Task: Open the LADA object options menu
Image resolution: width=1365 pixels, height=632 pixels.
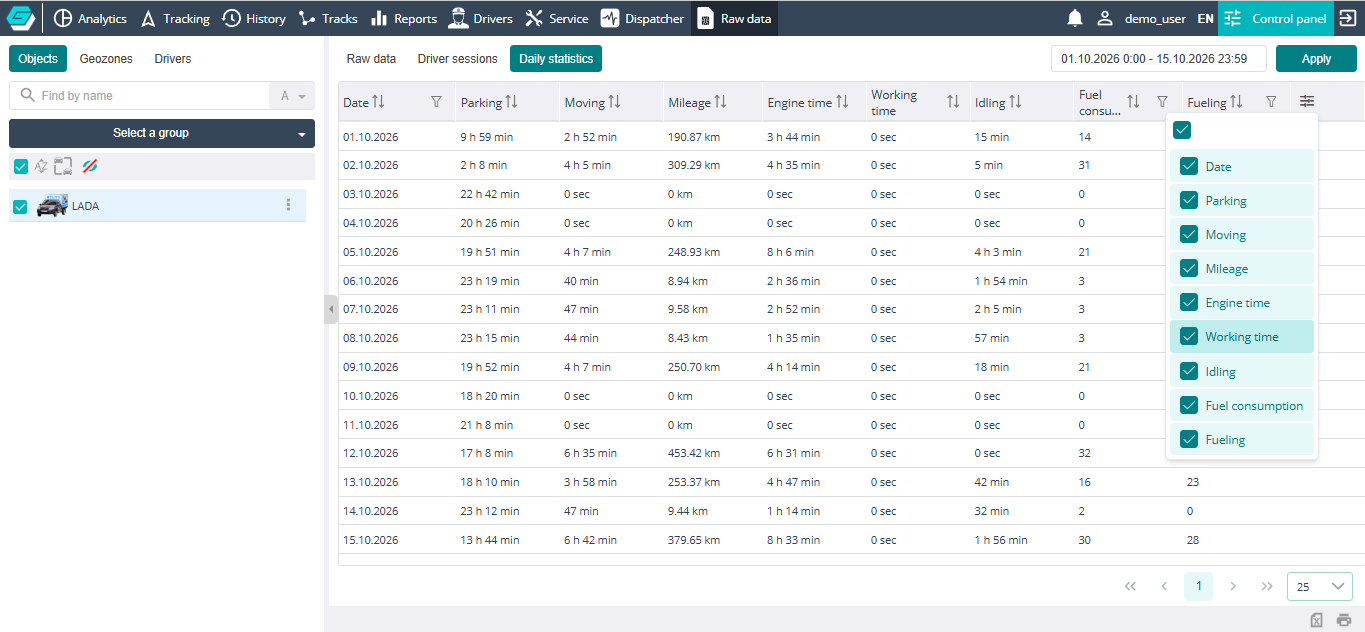Action: tap(289, 205)
